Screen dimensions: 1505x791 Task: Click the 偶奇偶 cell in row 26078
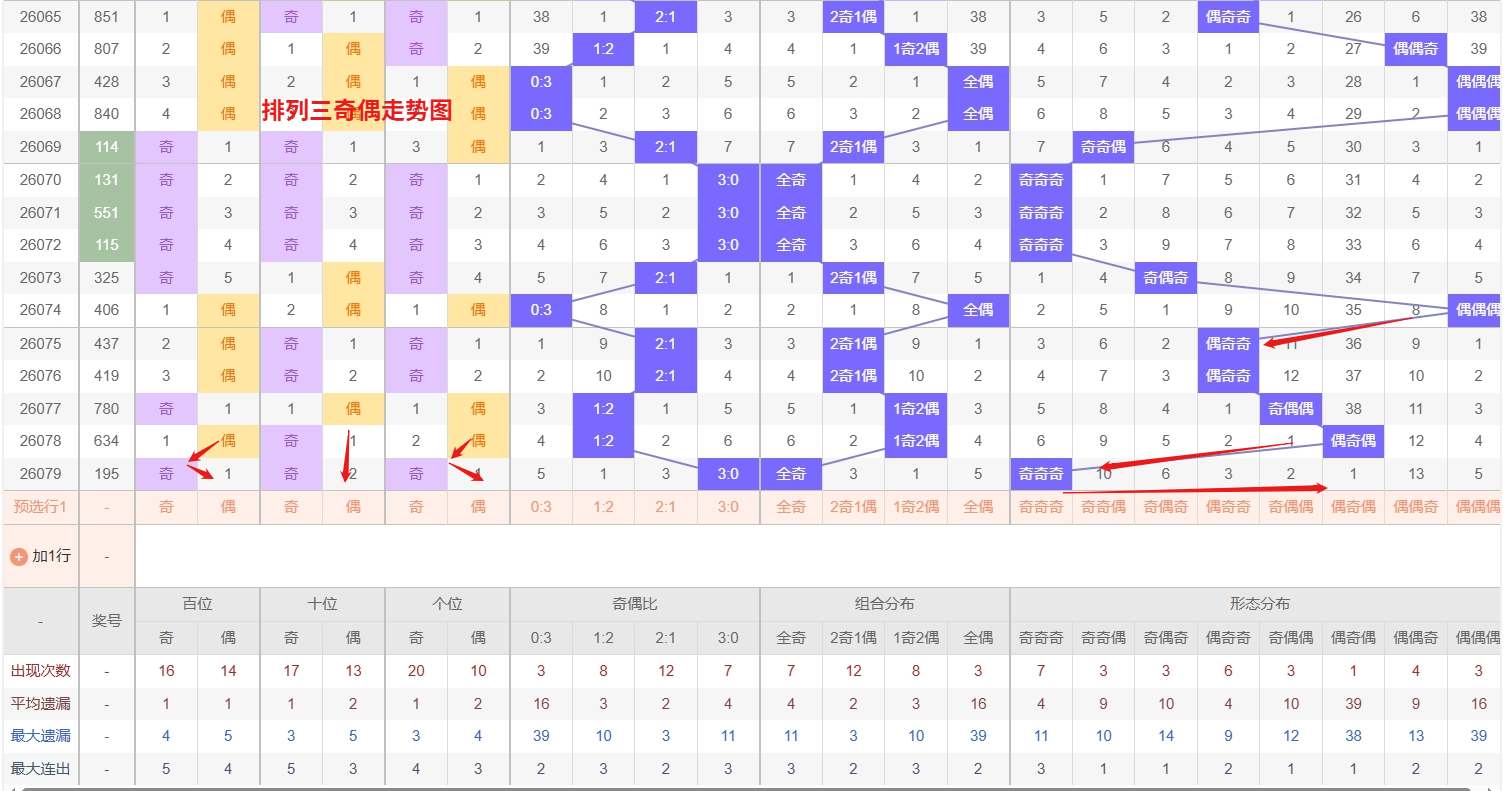coord(1353,441)
